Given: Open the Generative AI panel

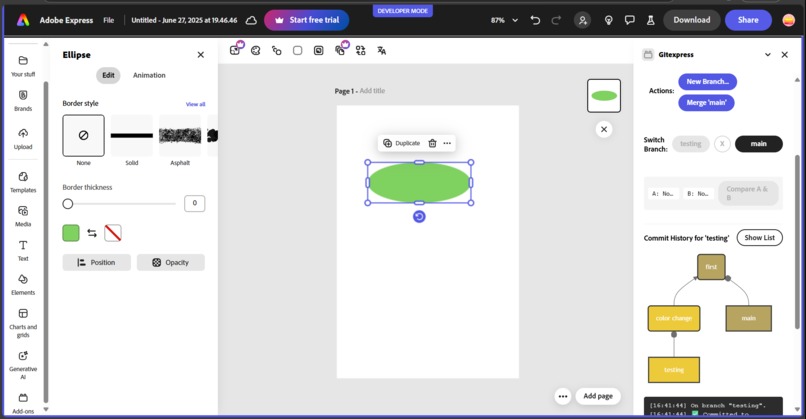Looking at the screenshot, I should pyautogui.click(x=23, y=365).
